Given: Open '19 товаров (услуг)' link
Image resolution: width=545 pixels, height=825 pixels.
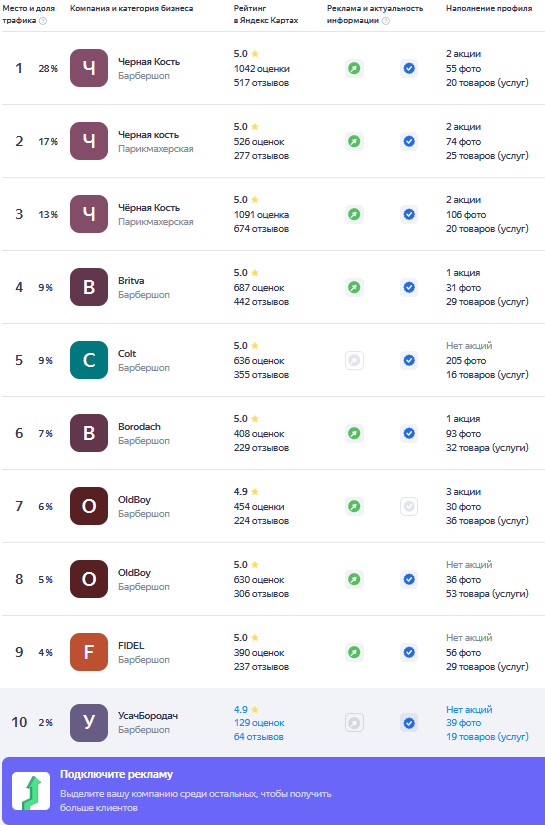Looking at the screenshot, I should click(487, 737).
